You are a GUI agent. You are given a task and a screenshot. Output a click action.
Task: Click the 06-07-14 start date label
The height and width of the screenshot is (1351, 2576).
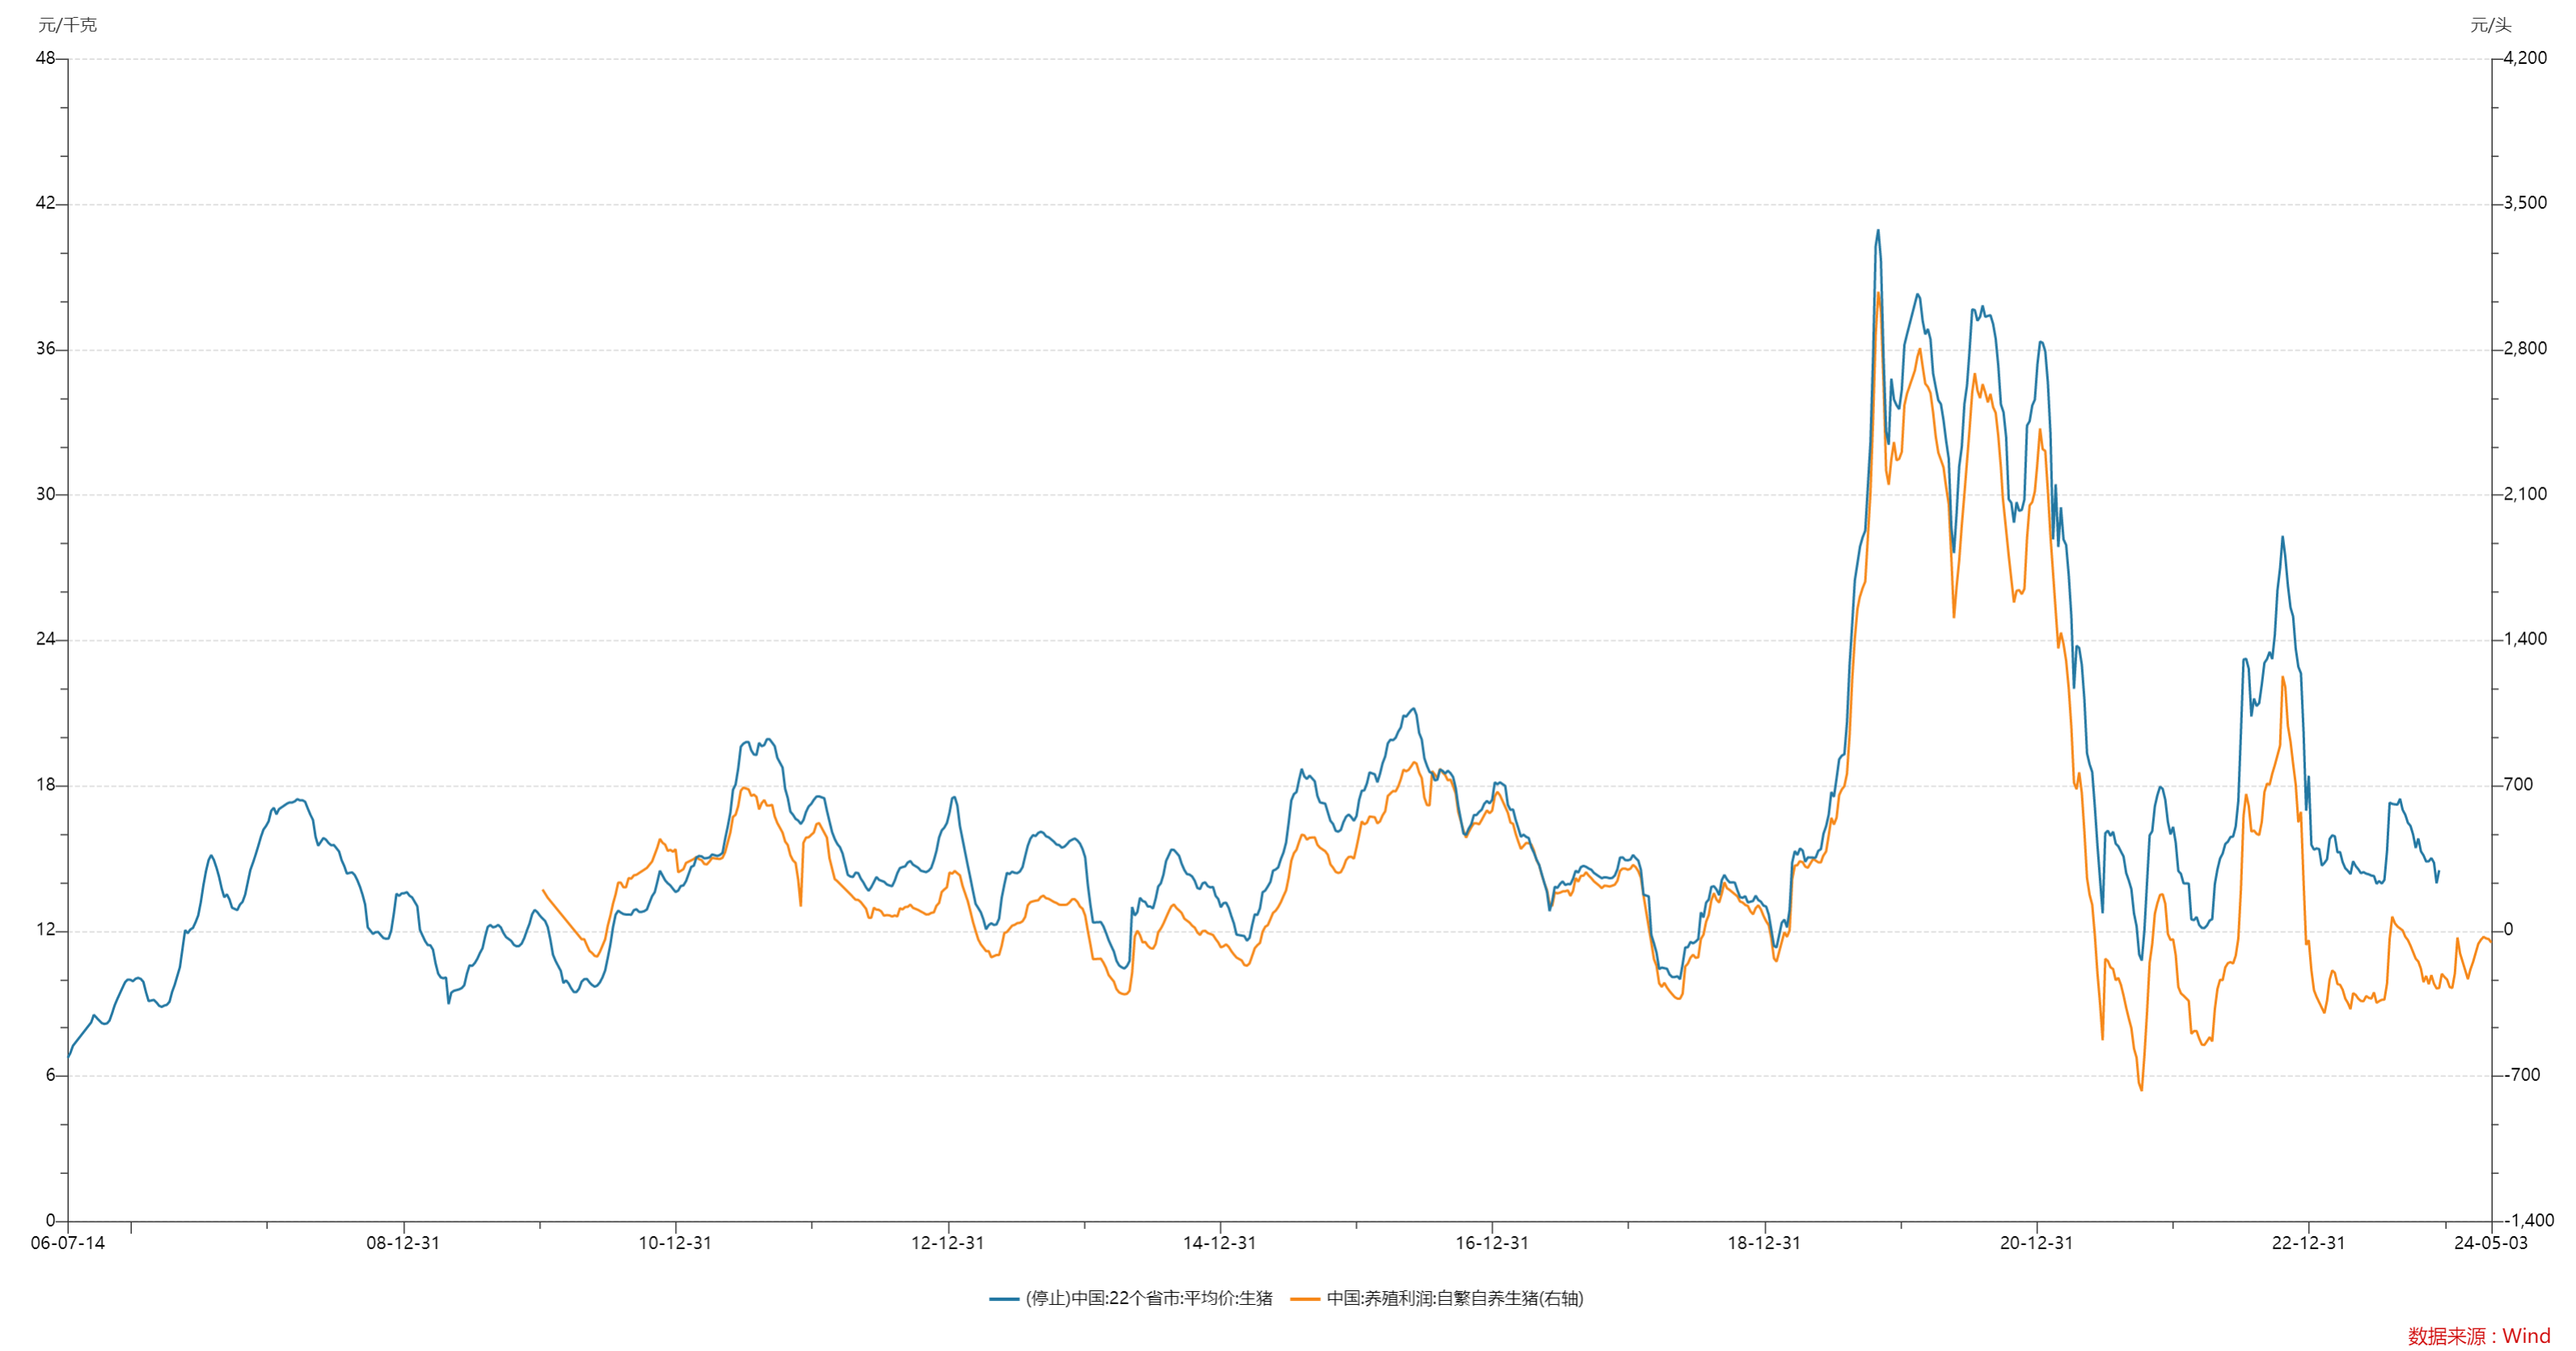67,1243
